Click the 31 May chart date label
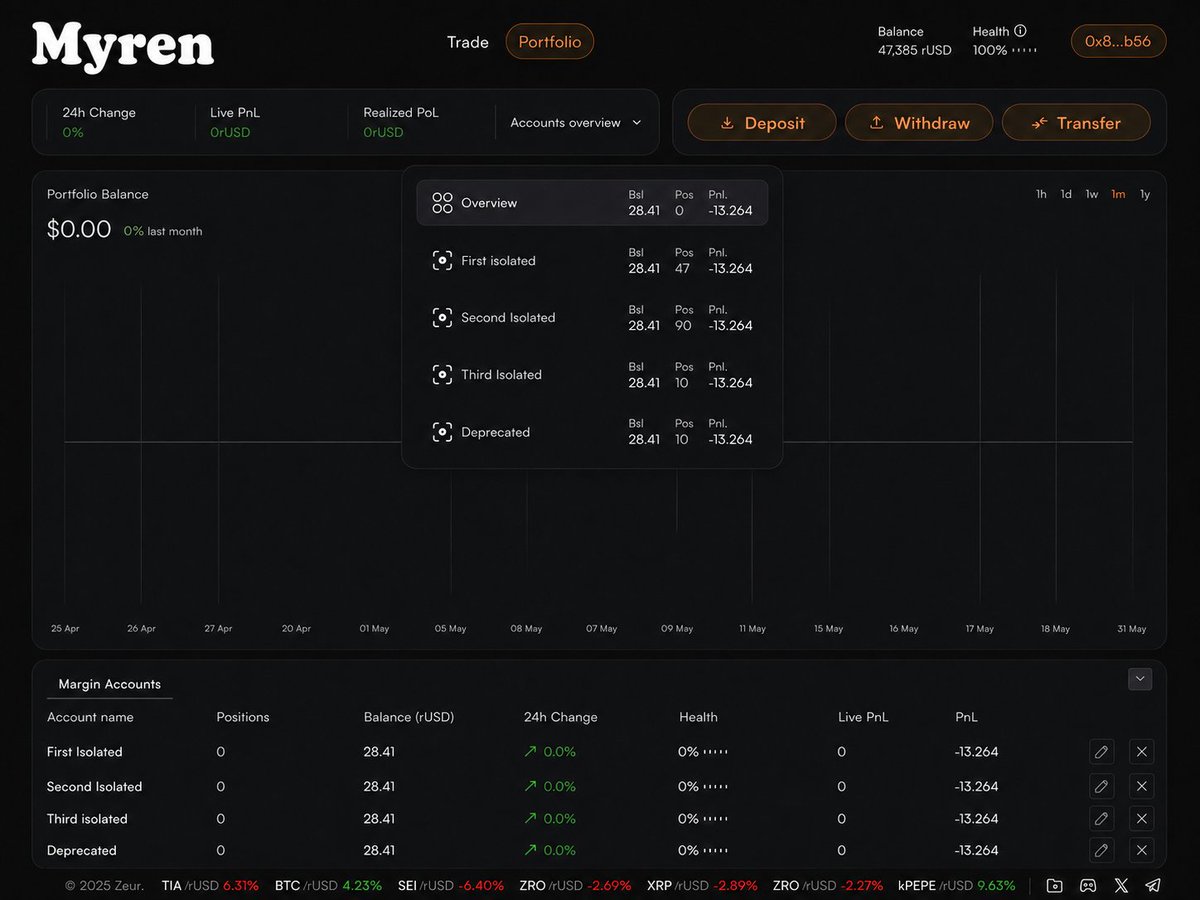1200x900 pixels. coord(1132,629)
